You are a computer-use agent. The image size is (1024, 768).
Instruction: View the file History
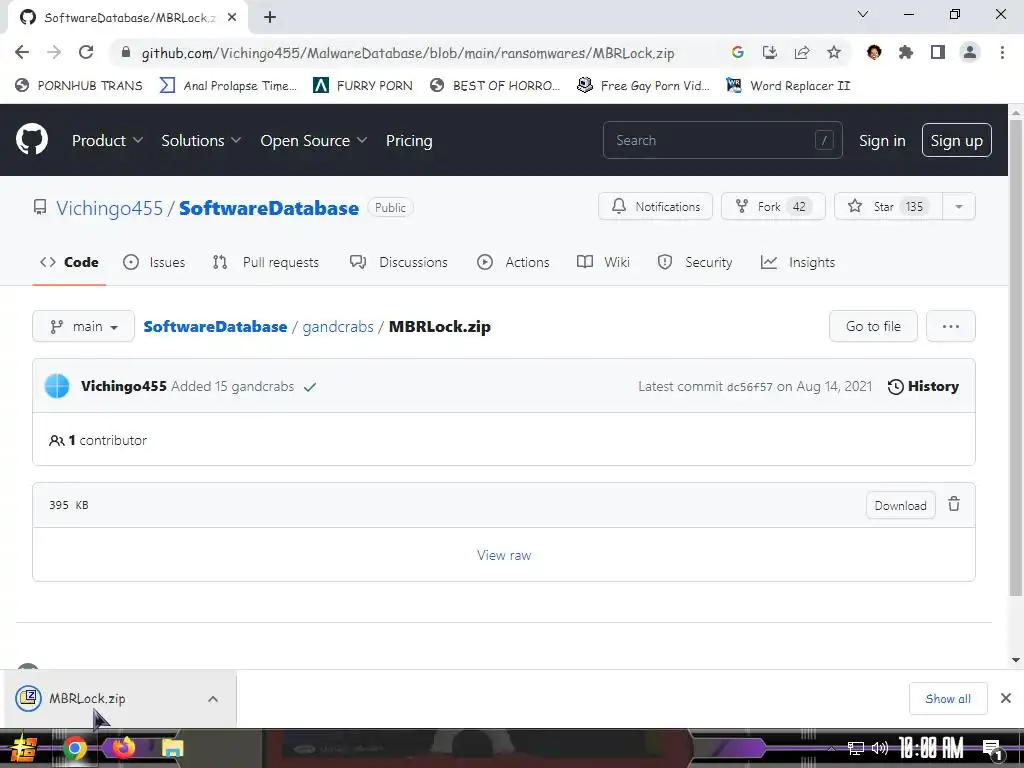(923, 387)
